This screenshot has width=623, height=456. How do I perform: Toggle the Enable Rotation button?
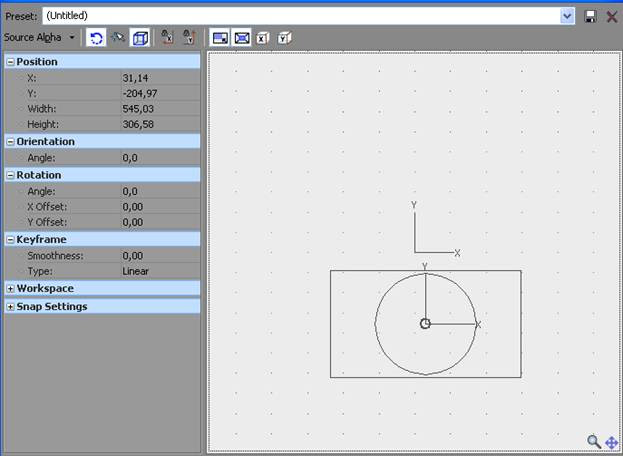[96, 38]
